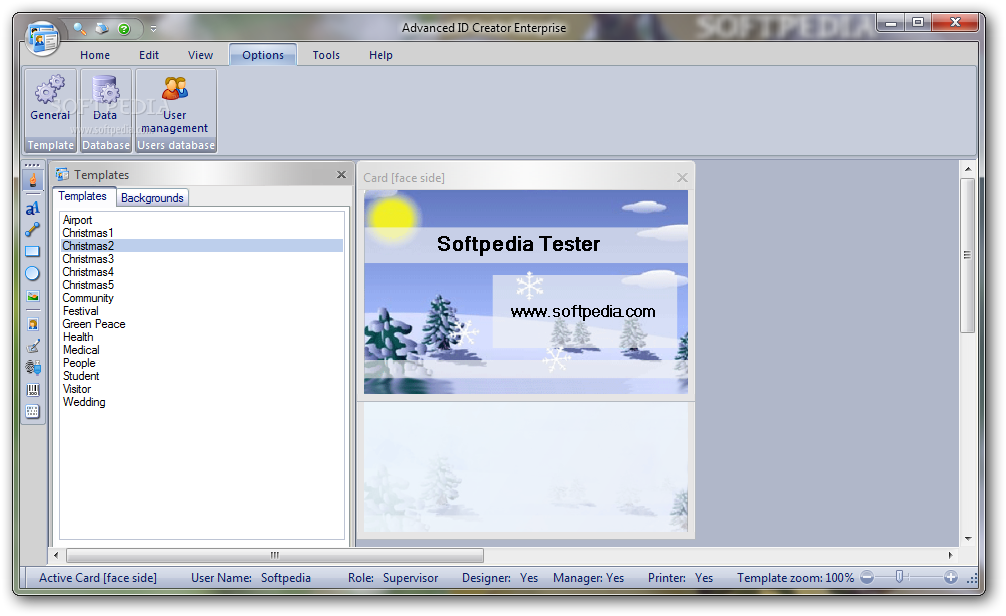Select the Photo portrait tool

click(33, 324)
